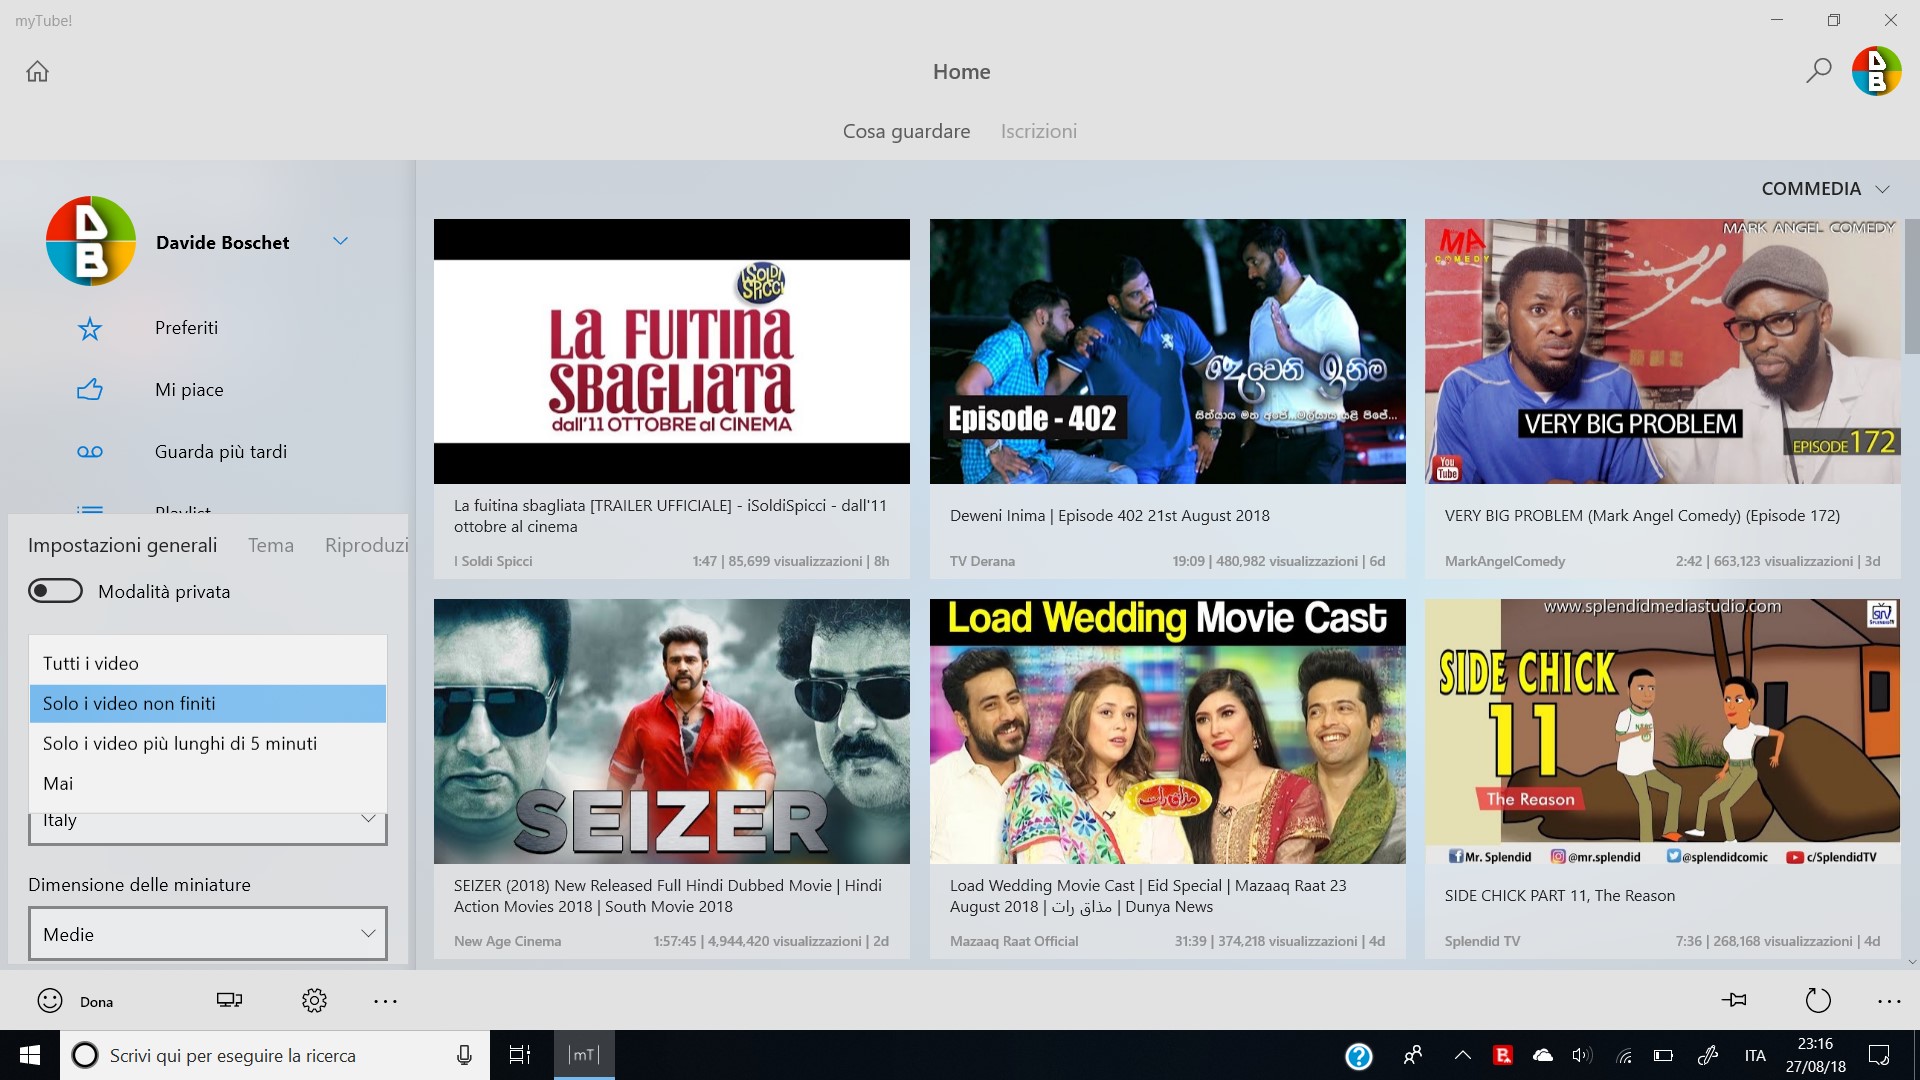Open more options beside settings gear
This screenshot has height=1080, width=1920.
(385, 1001)
